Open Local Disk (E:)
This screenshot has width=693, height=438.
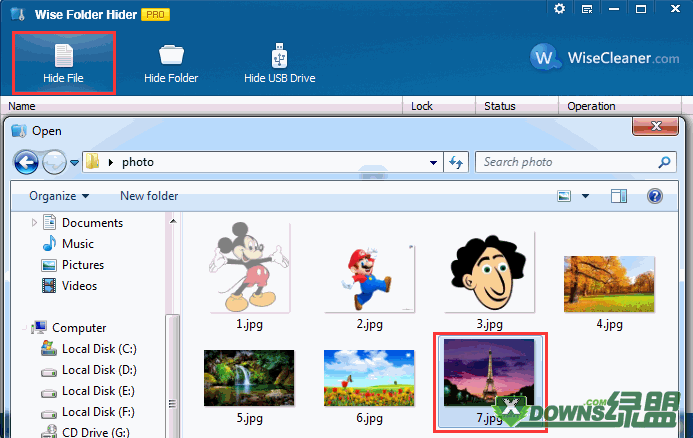tap(98, 391)
